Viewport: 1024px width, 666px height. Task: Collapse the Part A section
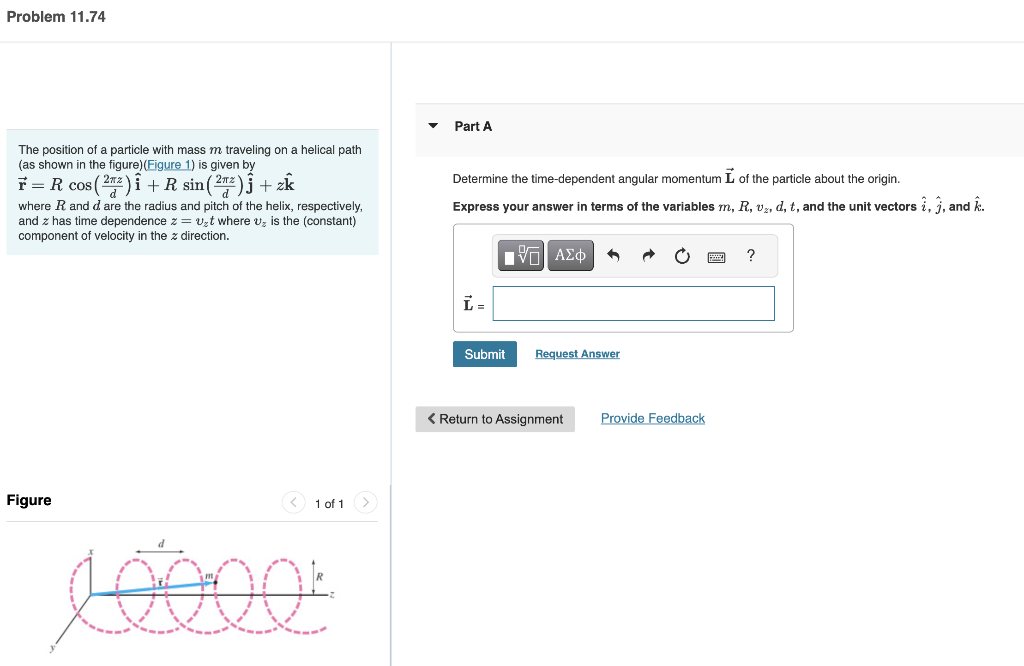(x=432, y=126)
